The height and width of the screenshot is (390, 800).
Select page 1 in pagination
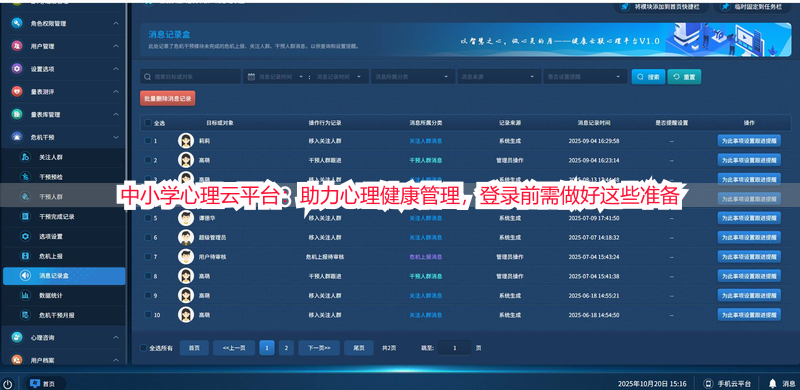(x=267, y=348)
